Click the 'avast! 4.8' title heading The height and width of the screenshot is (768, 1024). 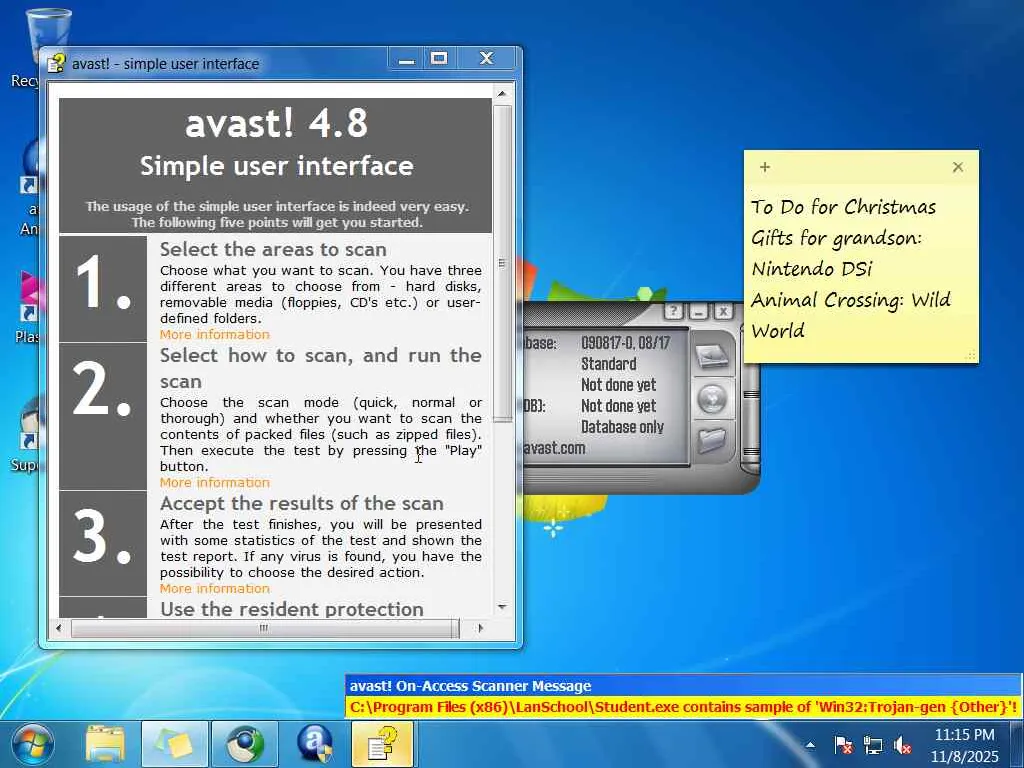click(x=277, y=123)
